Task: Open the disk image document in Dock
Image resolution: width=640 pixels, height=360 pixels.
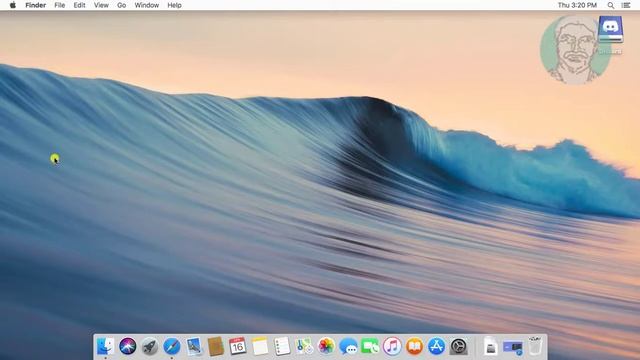Action: click(491, 347)
